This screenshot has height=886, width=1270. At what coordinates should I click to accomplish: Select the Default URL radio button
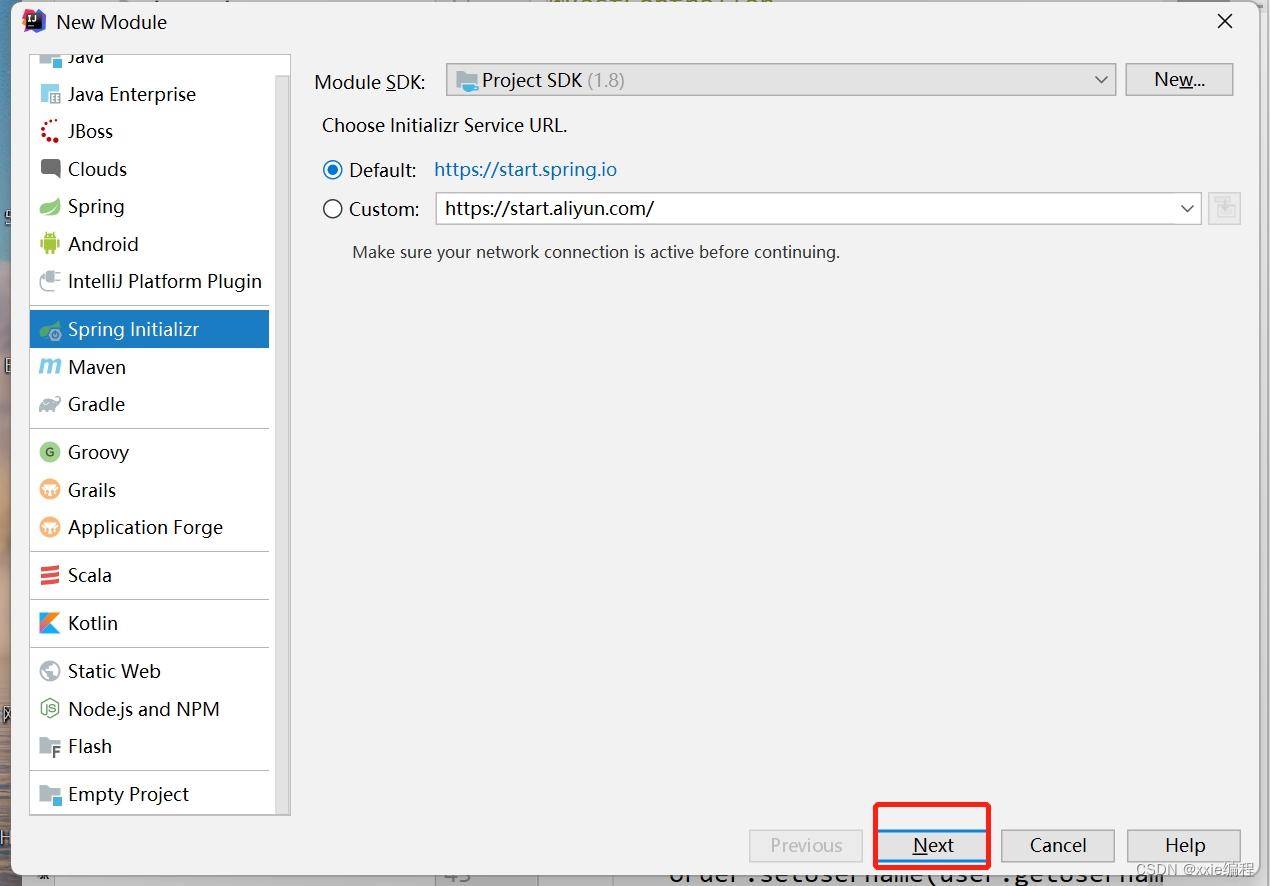[x=333, y=170]
